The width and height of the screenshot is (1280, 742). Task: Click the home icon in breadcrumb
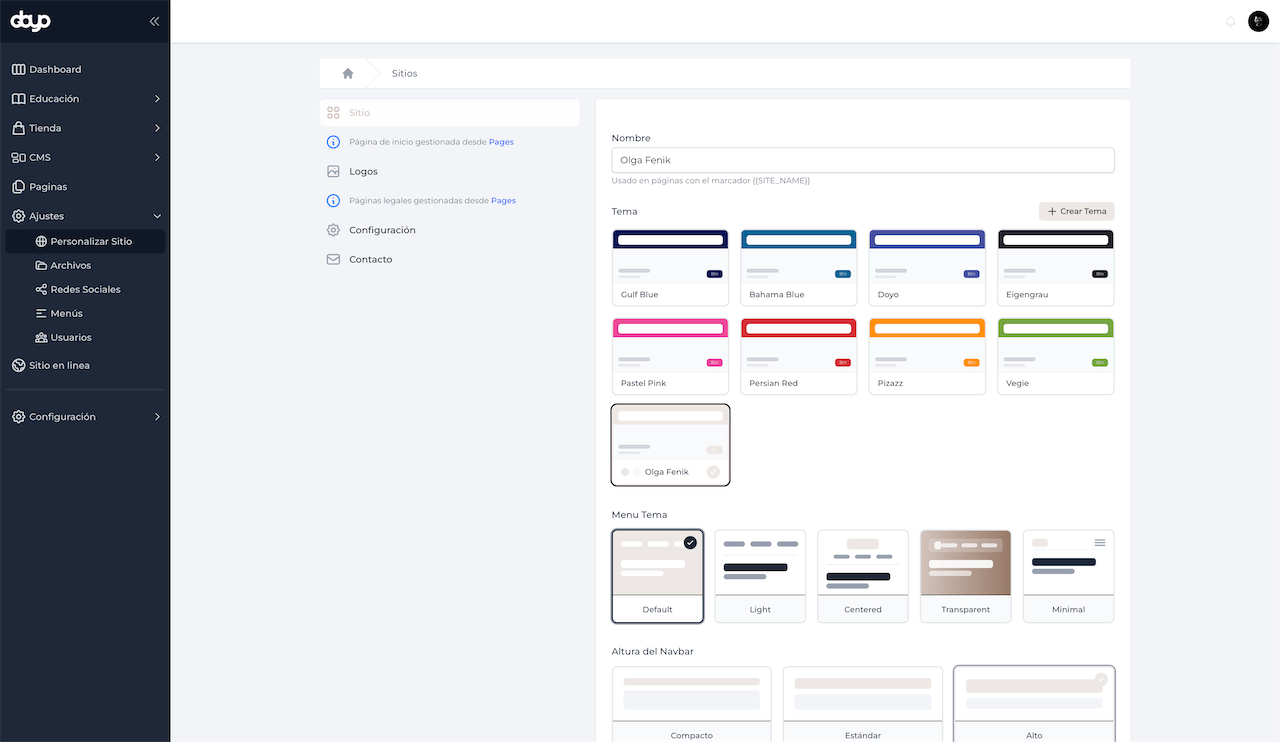point(348,73)
